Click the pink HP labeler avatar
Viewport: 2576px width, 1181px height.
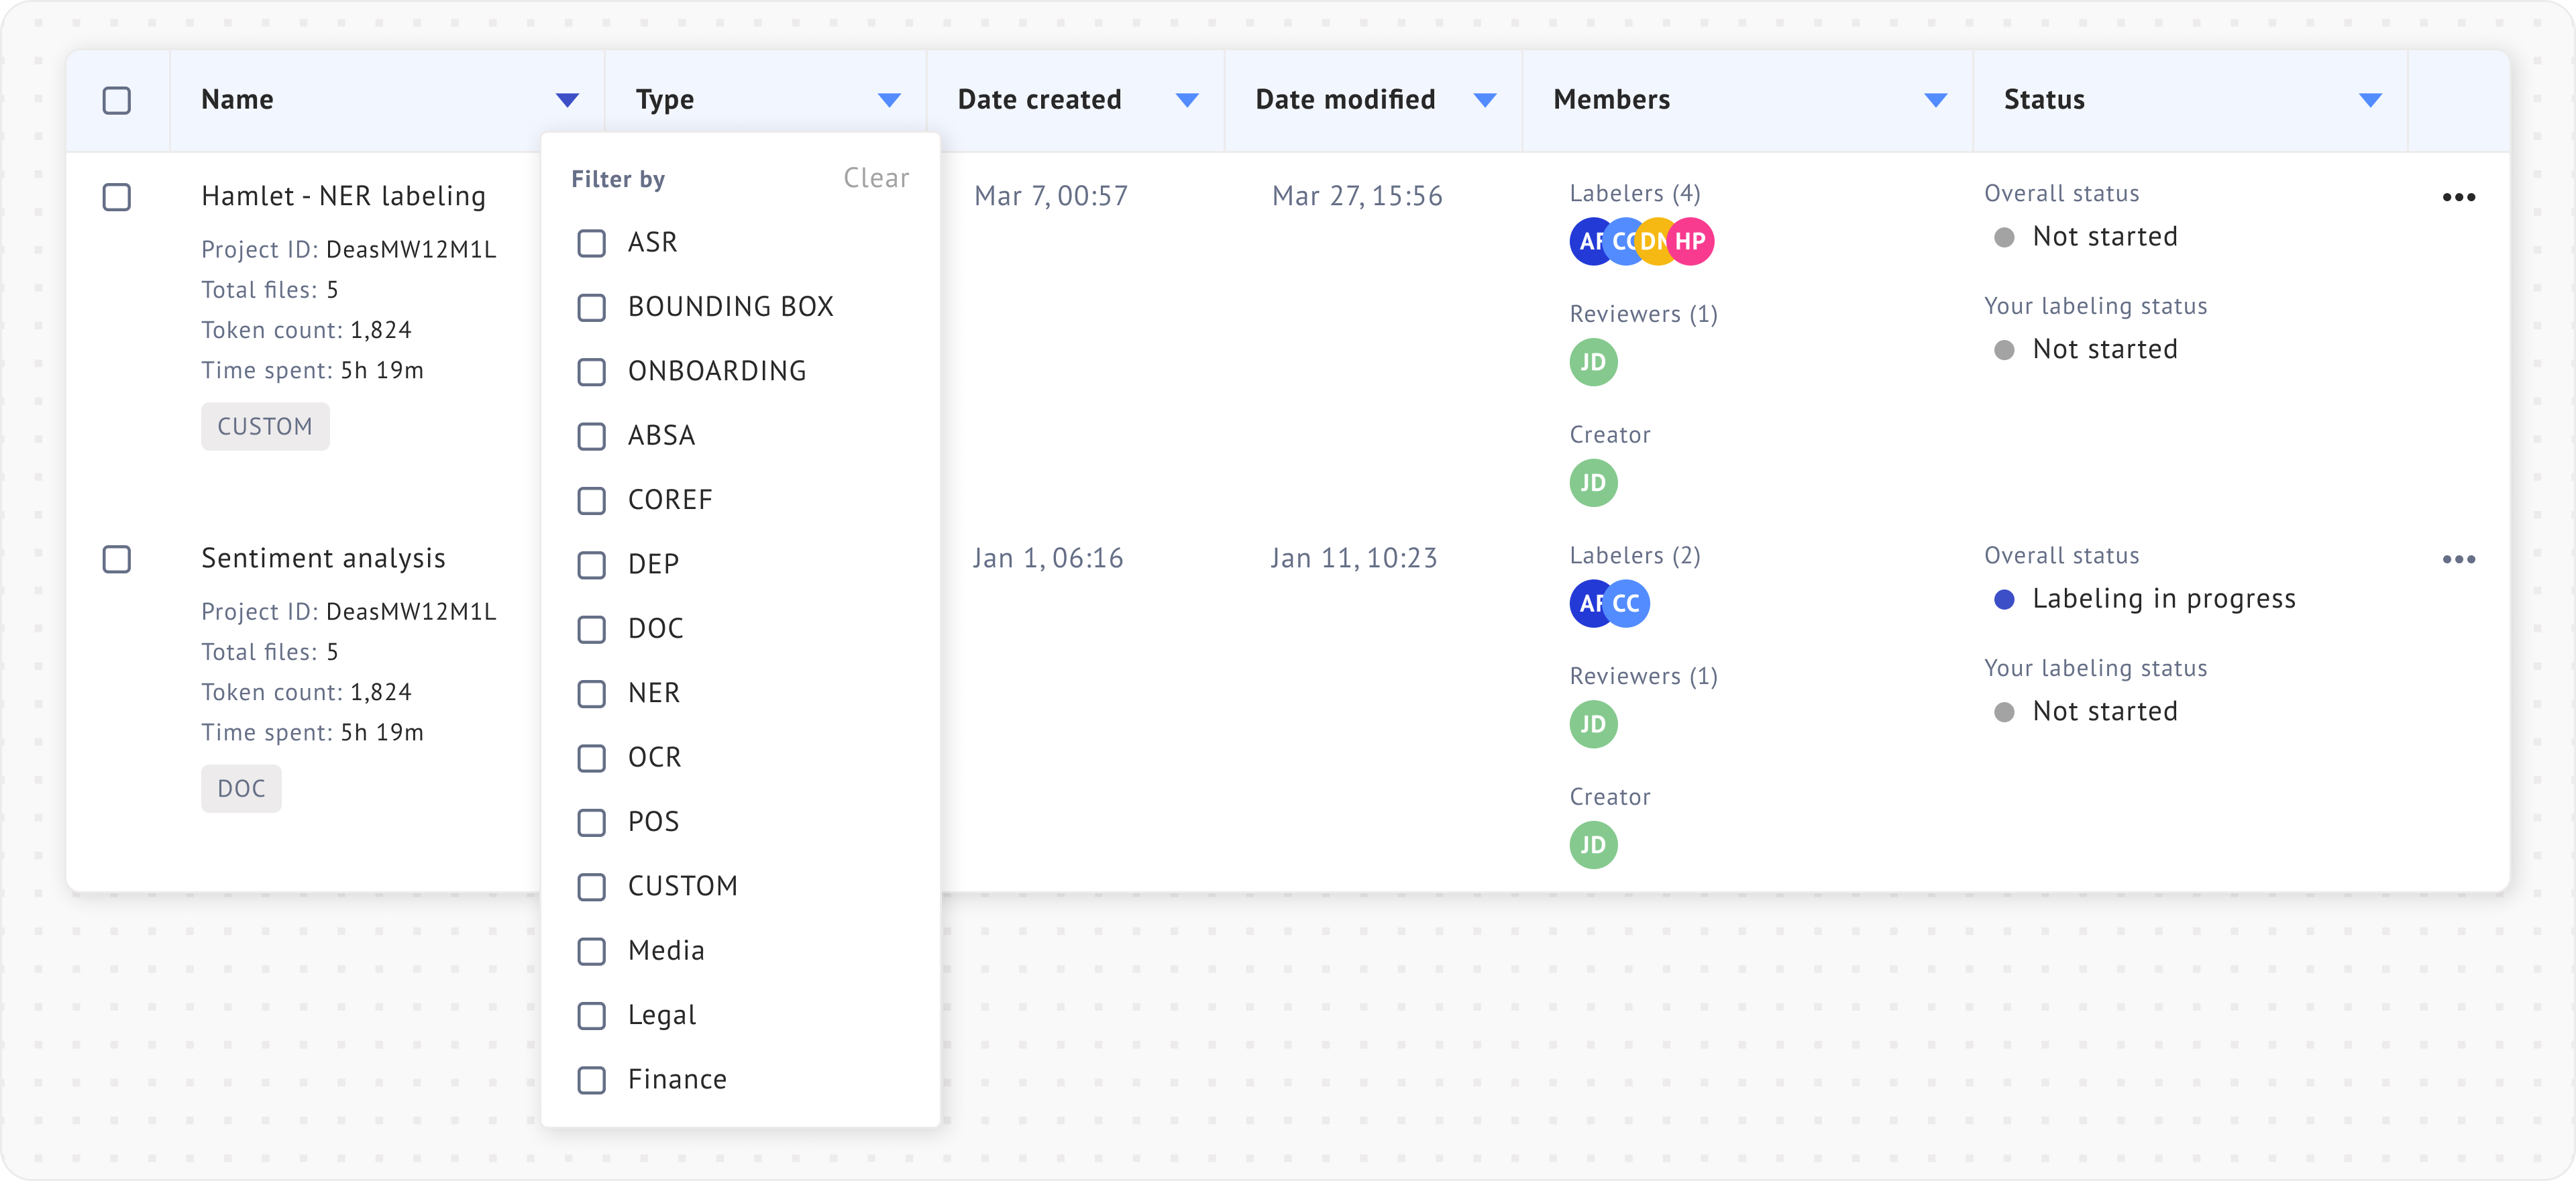point(1691,242)
